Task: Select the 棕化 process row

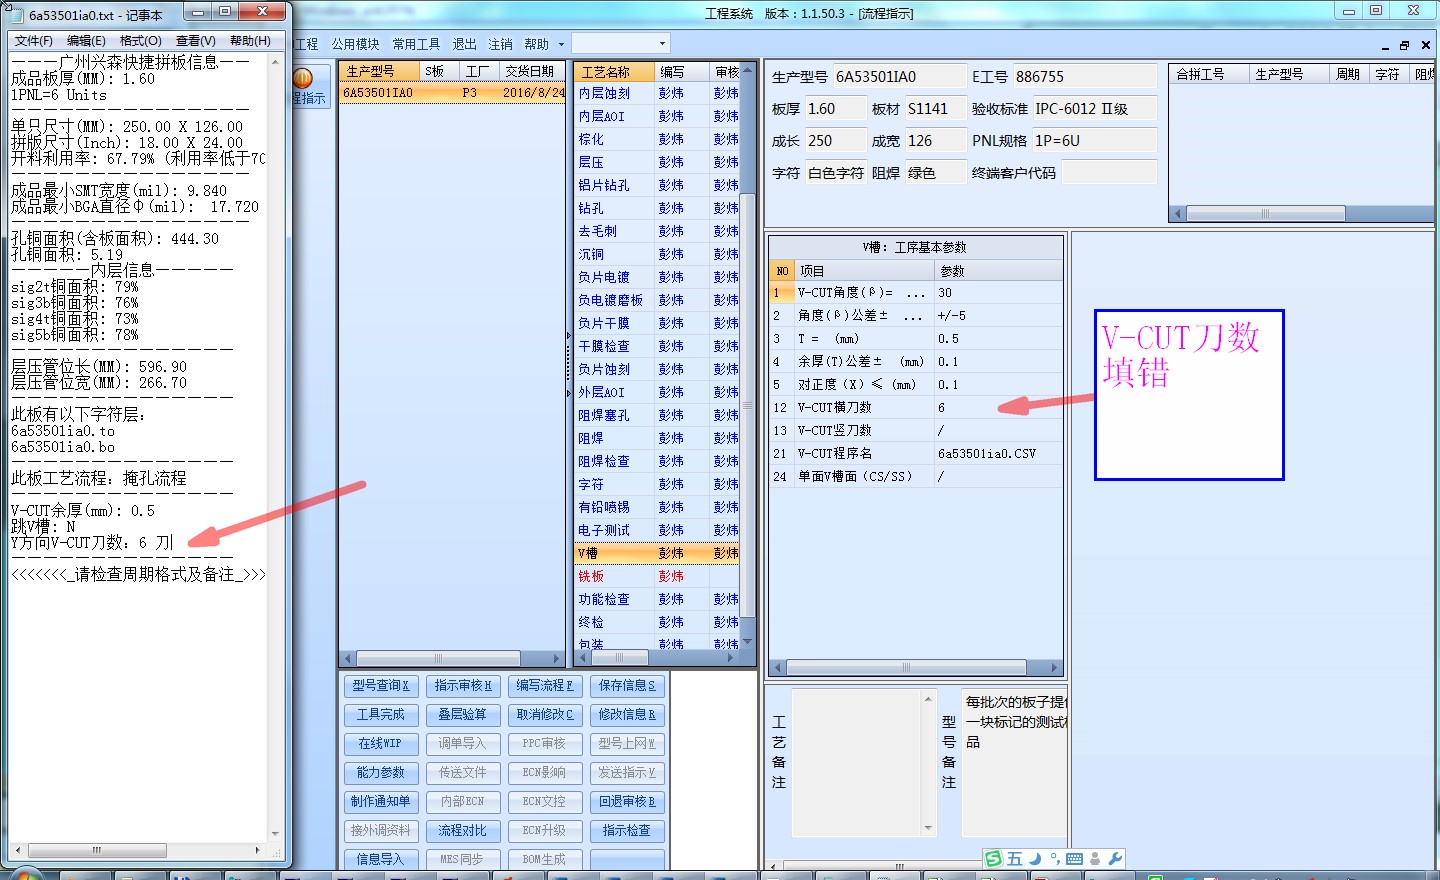Action: coord(657,139)
